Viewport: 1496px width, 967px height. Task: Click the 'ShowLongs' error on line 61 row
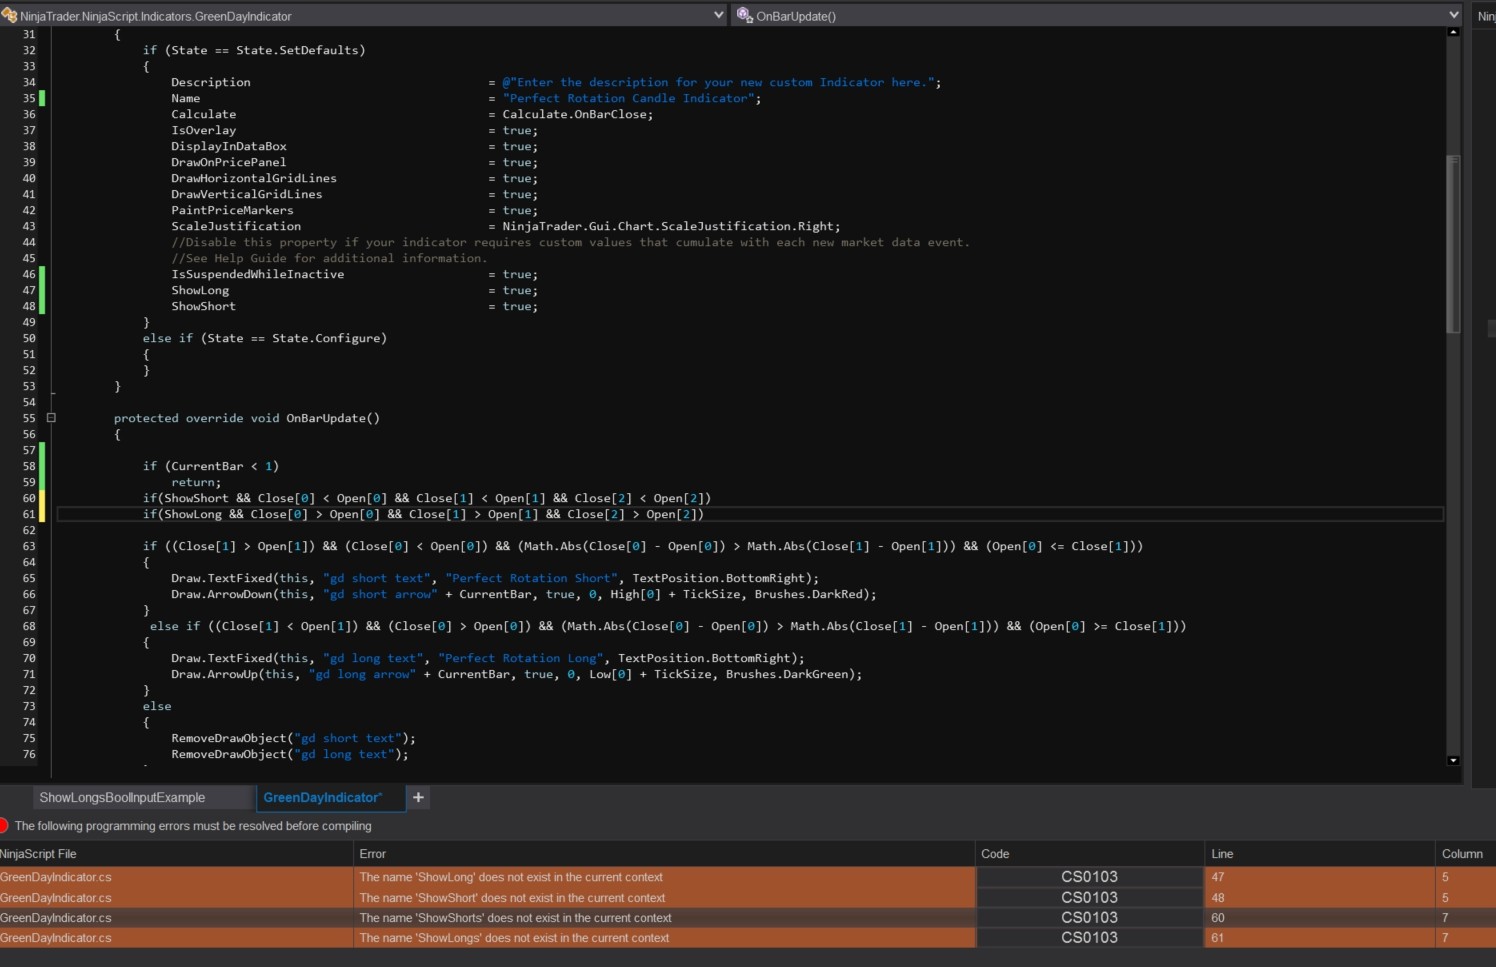pyautogui.click(x=514, y=937)
